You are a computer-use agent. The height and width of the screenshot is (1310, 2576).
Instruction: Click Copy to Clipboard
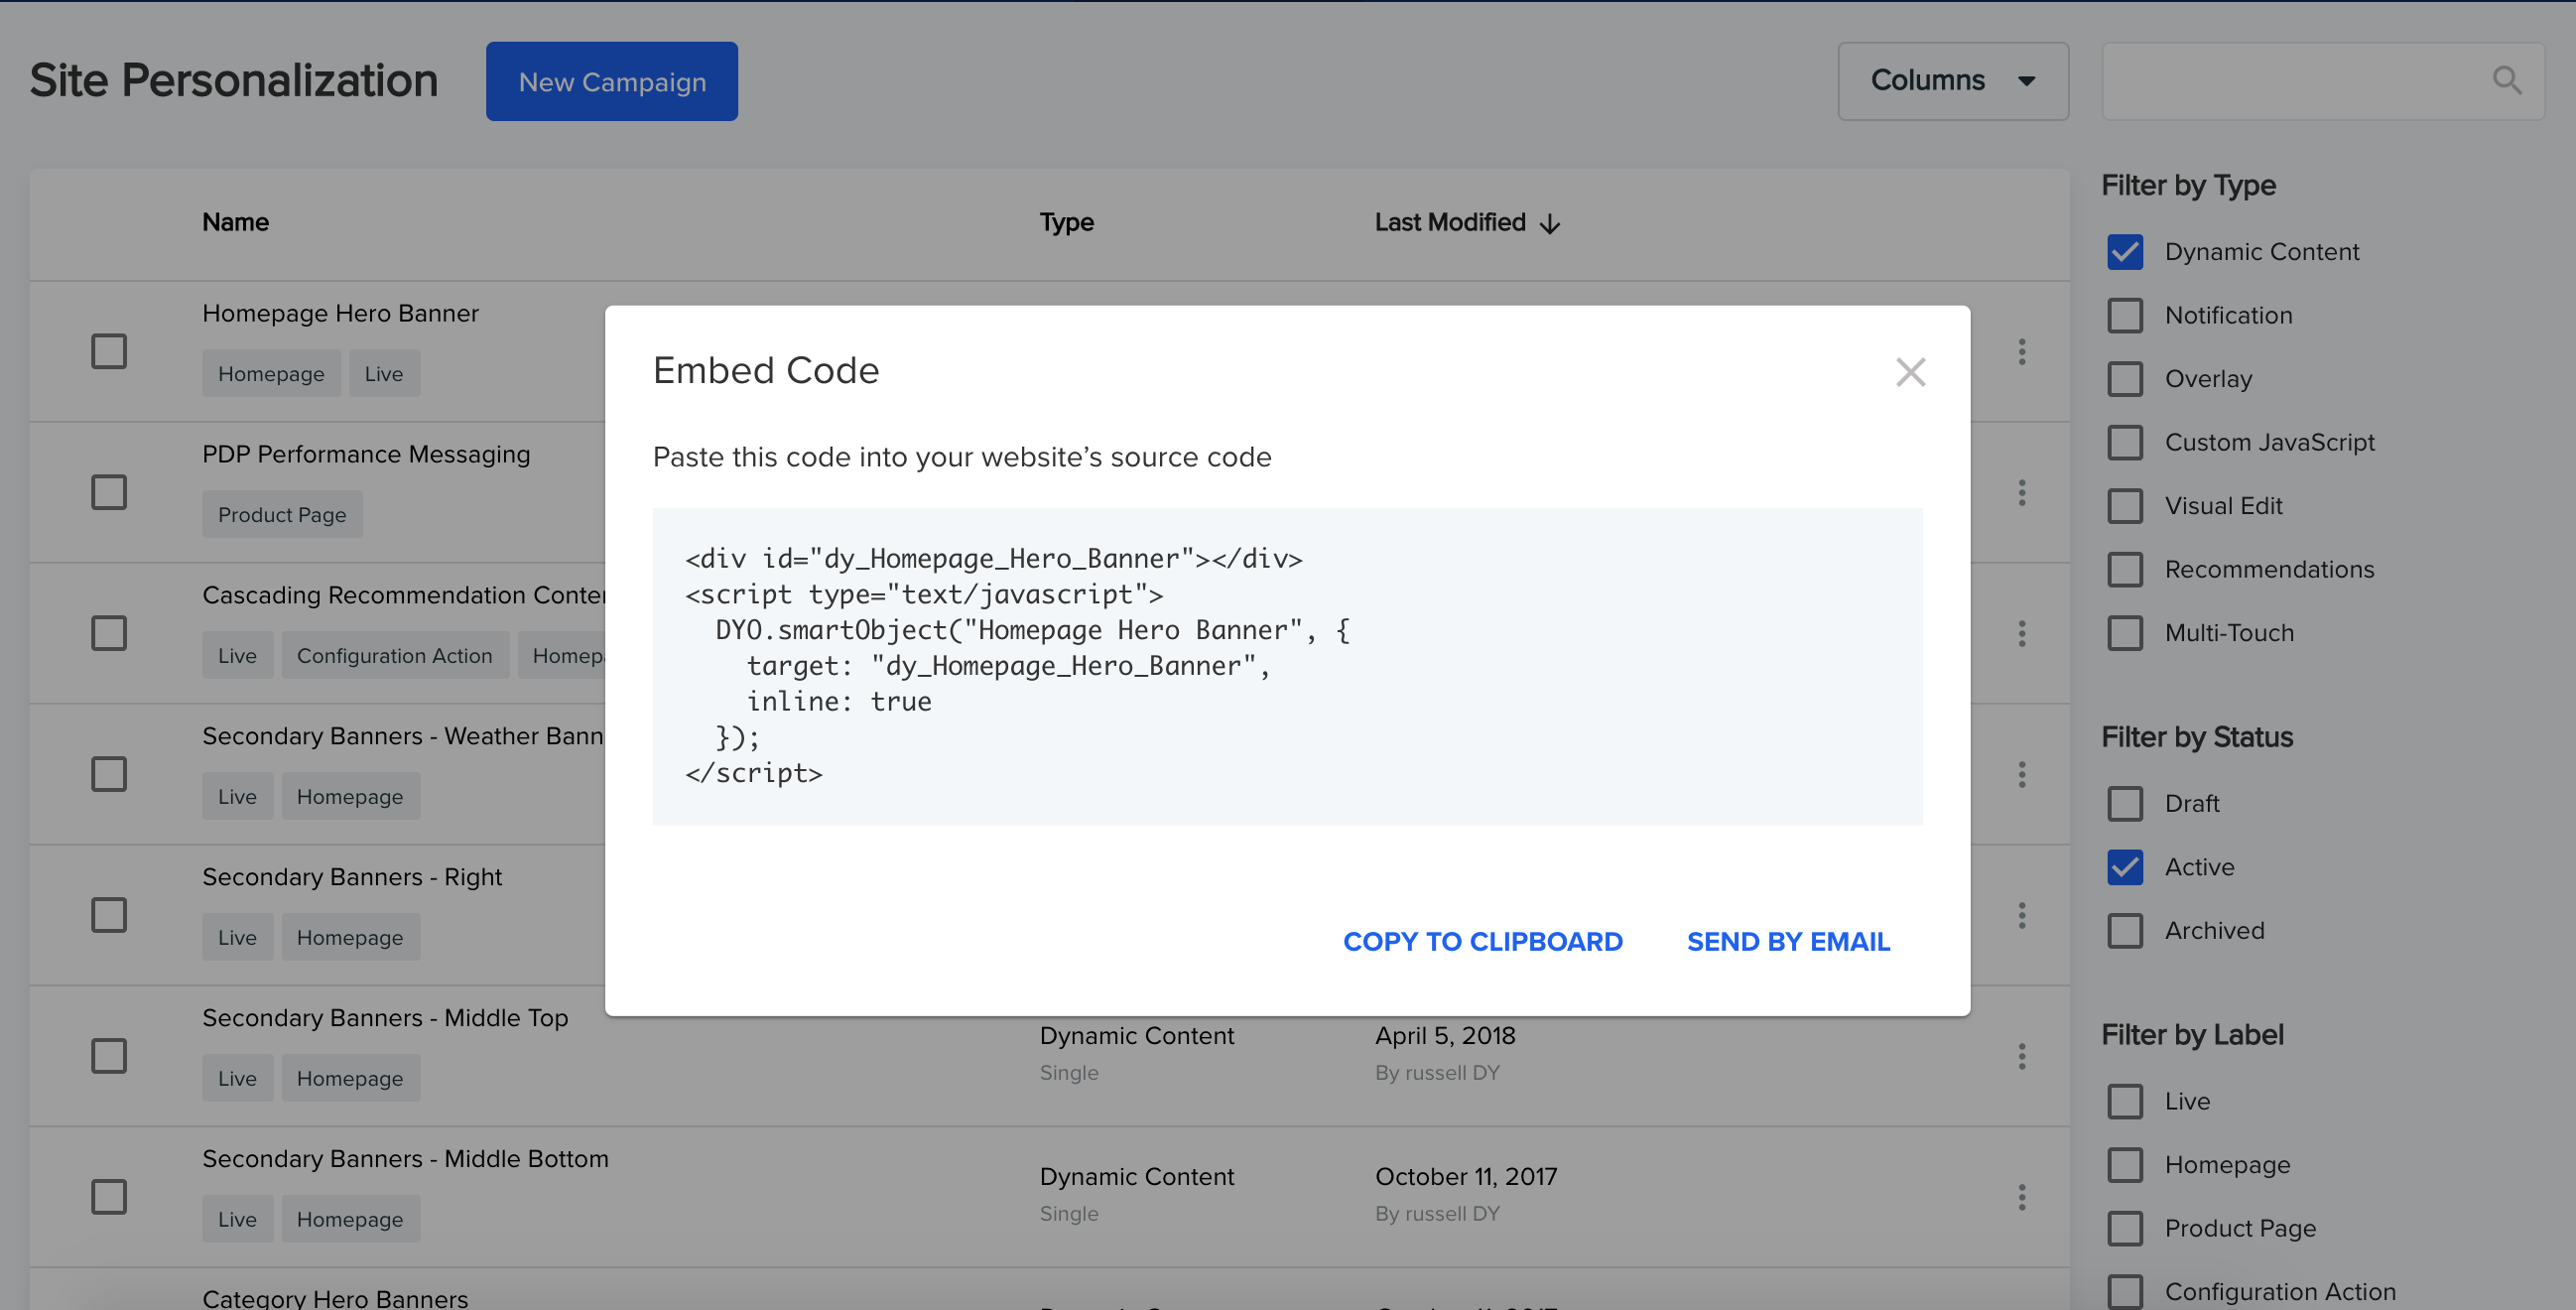click(x=1482, y=942)
